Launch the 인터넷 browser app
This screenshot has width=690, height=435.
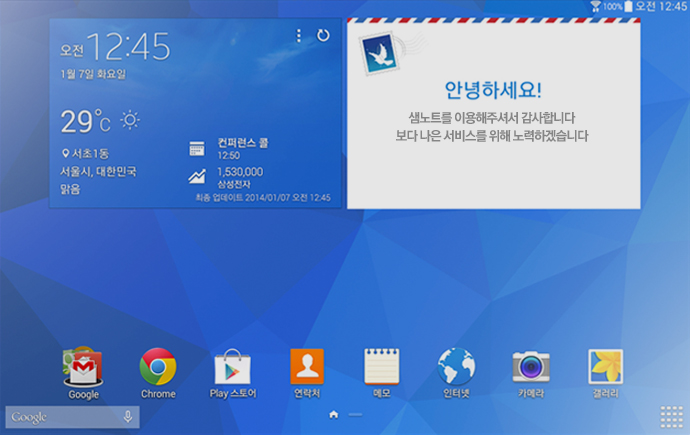(x=456, y=367)
